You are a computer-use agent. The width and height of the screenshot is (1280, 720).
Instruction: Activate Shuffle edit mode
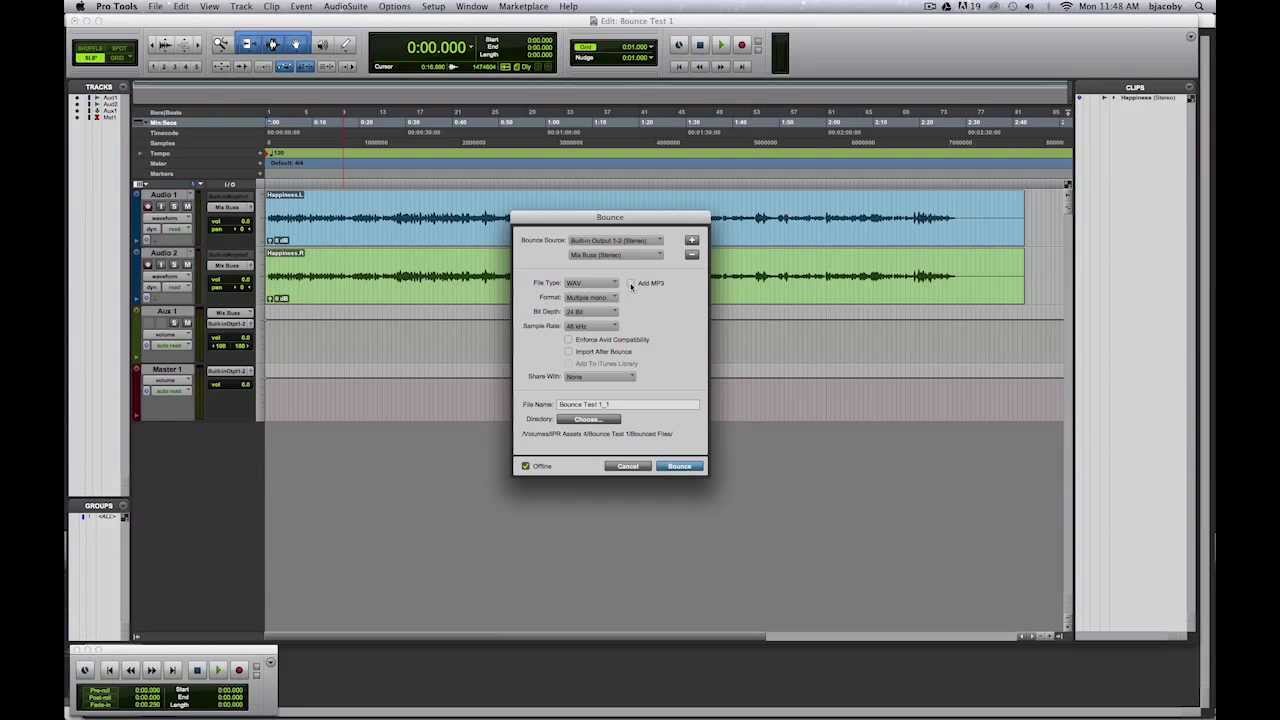coord(90,48)
